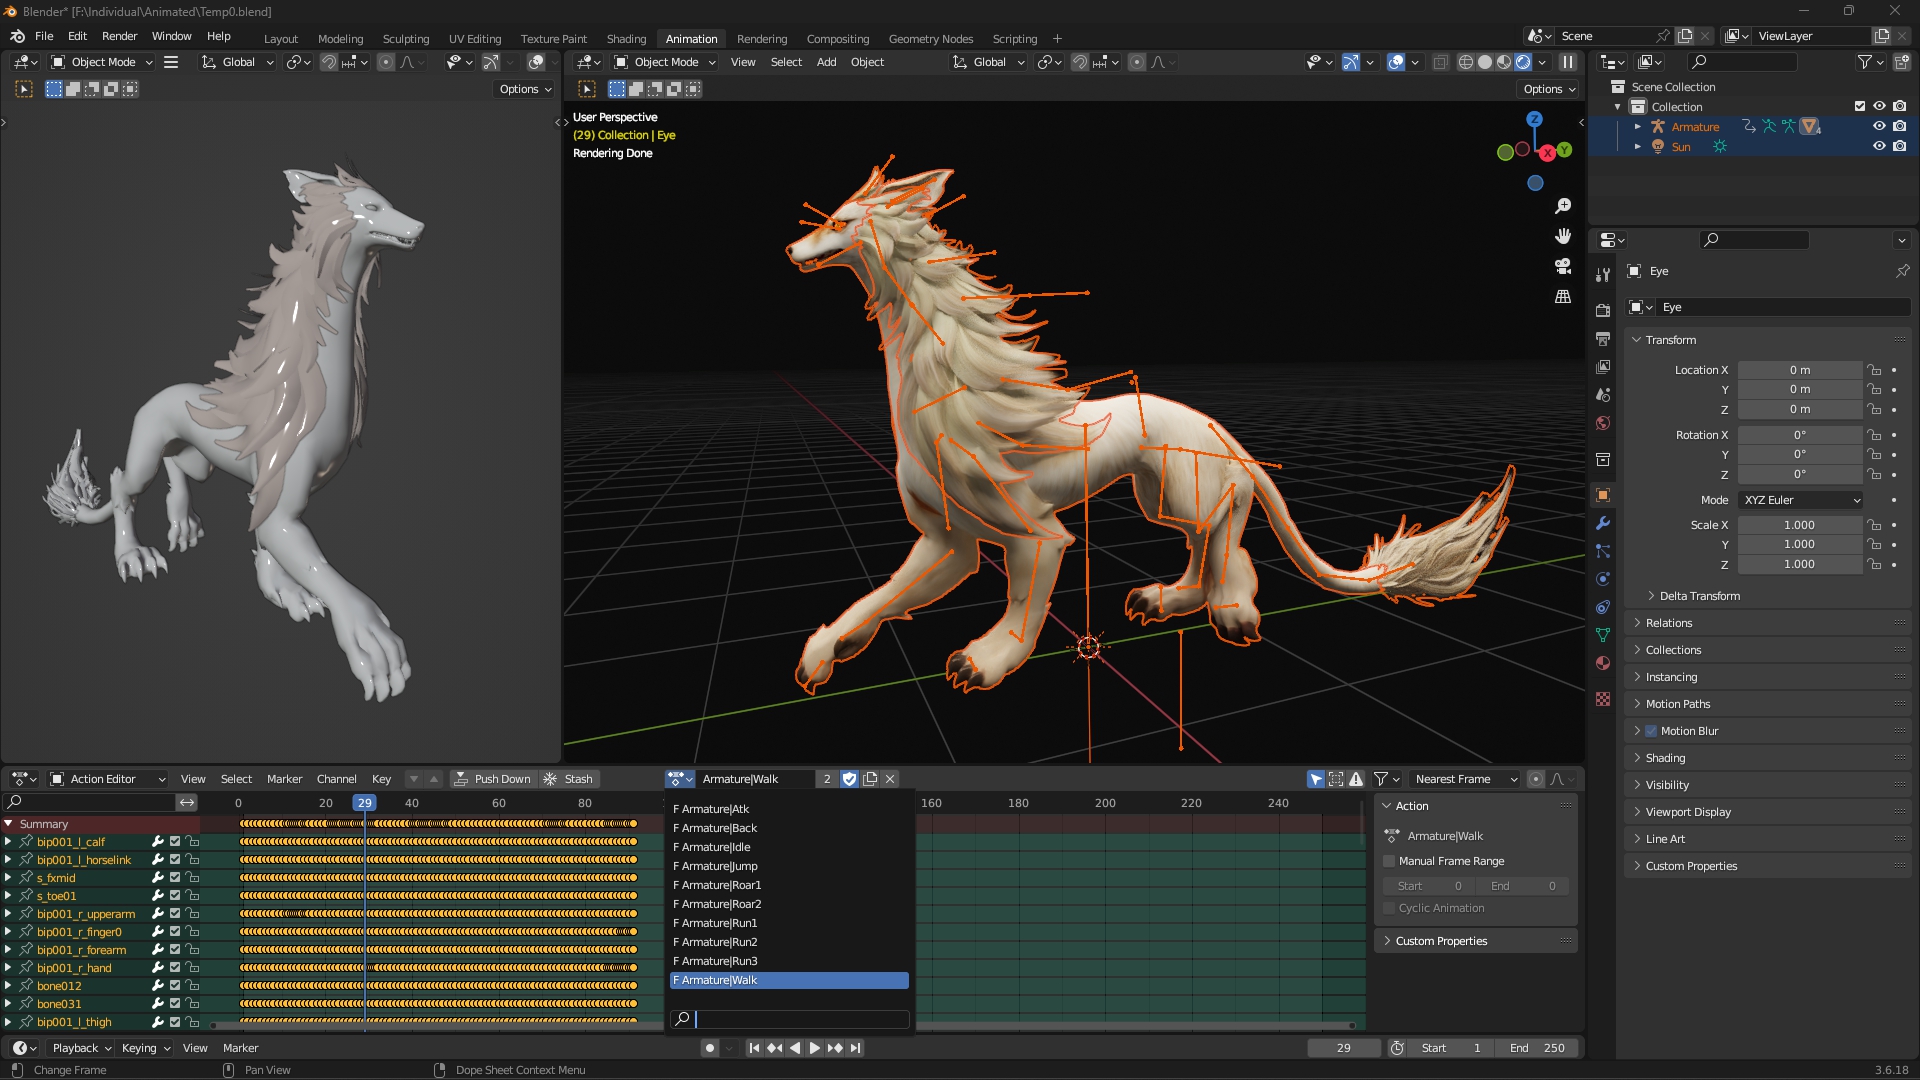1920x1080 pixels.
Task: Open the XYZ Euler rotation mode dropdown
Action: click(x=1801, y=500)
